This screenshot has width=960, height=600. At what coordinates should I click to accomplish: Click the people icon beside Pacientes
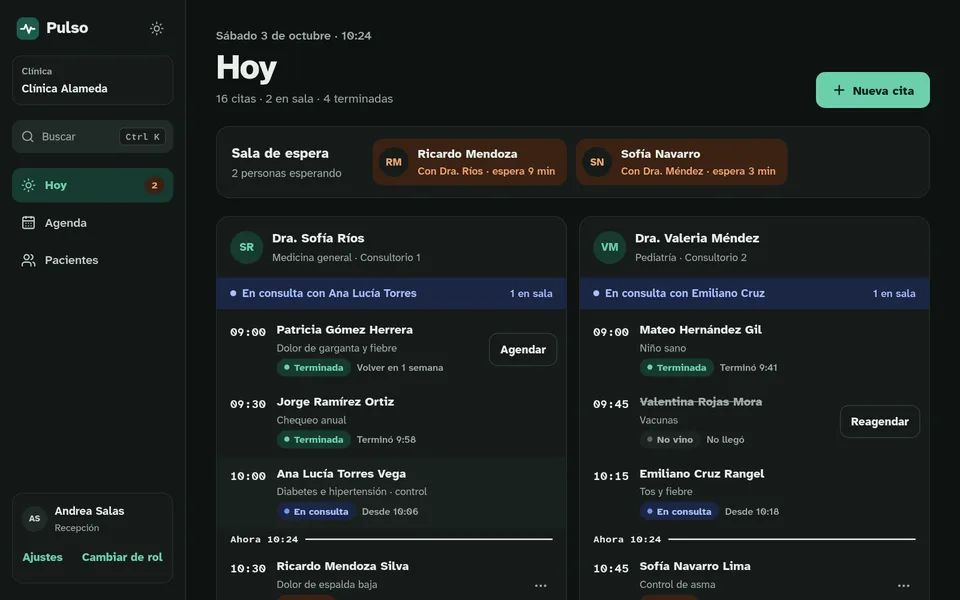tap(28, 260)
